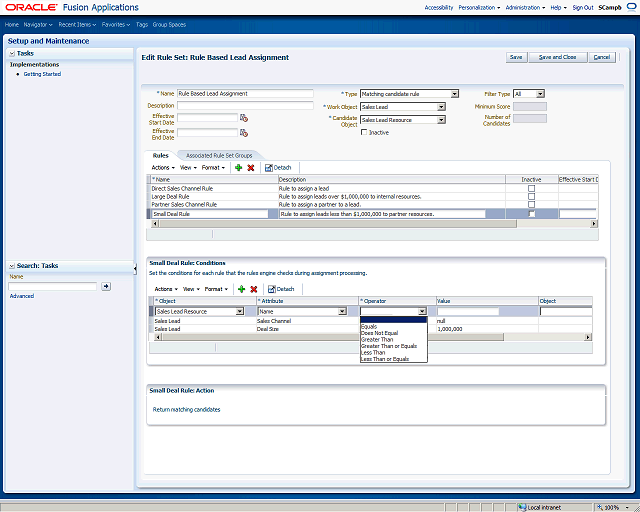Click the red delete icon in Rules toolbar
Screen dimensions: 640x512
[251, 167]
